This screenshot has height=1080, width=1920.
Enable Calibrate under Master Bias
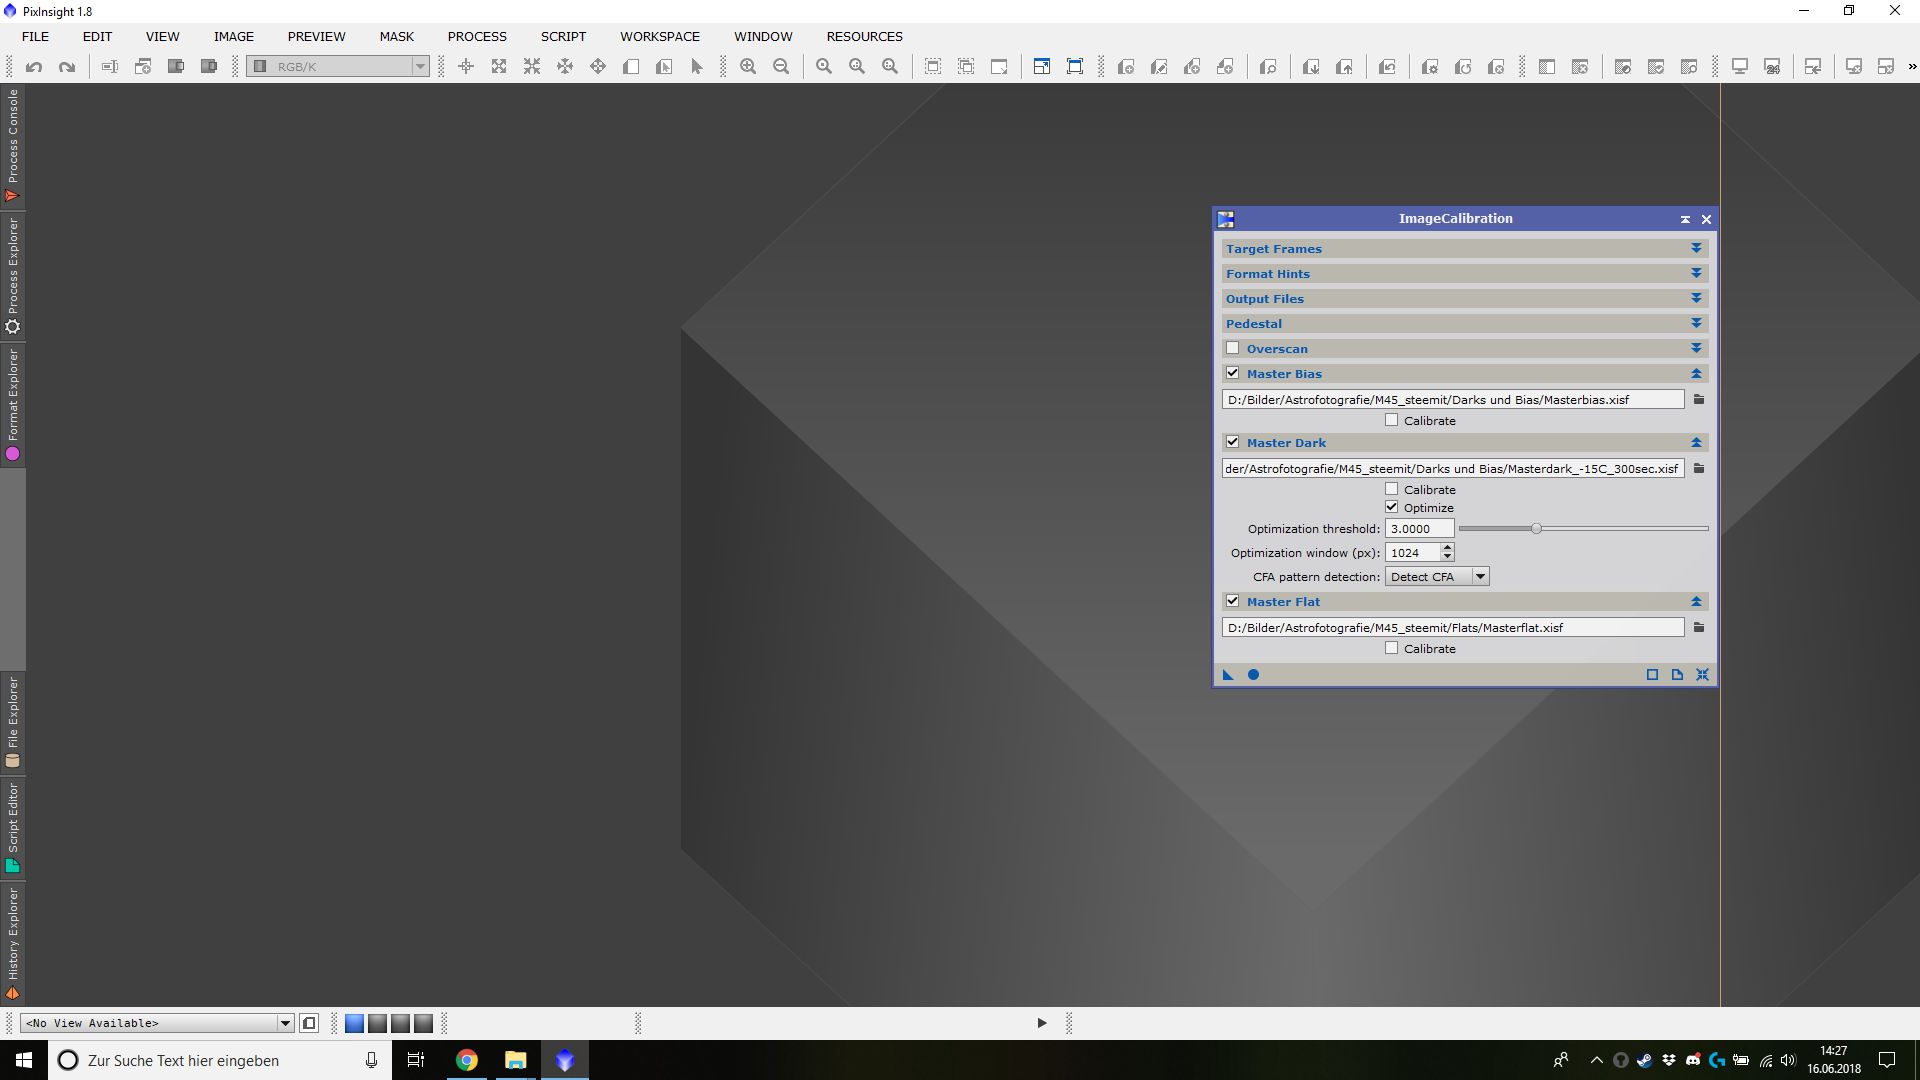click(x=1391, y=420)
